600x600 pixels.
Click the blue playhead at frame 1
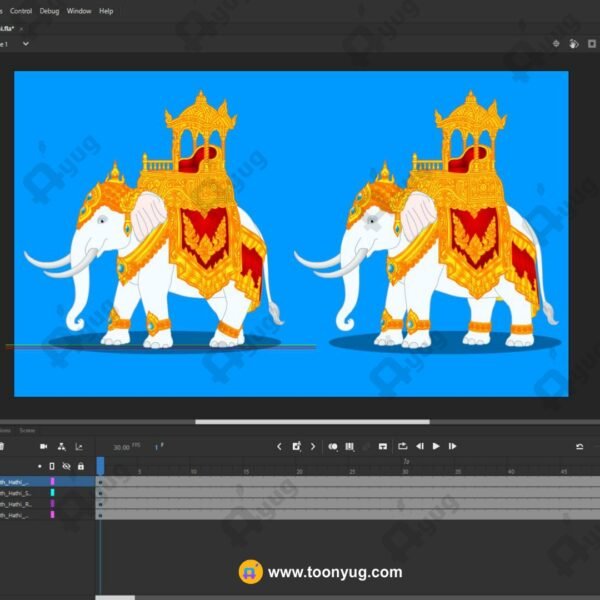[100, 466]
